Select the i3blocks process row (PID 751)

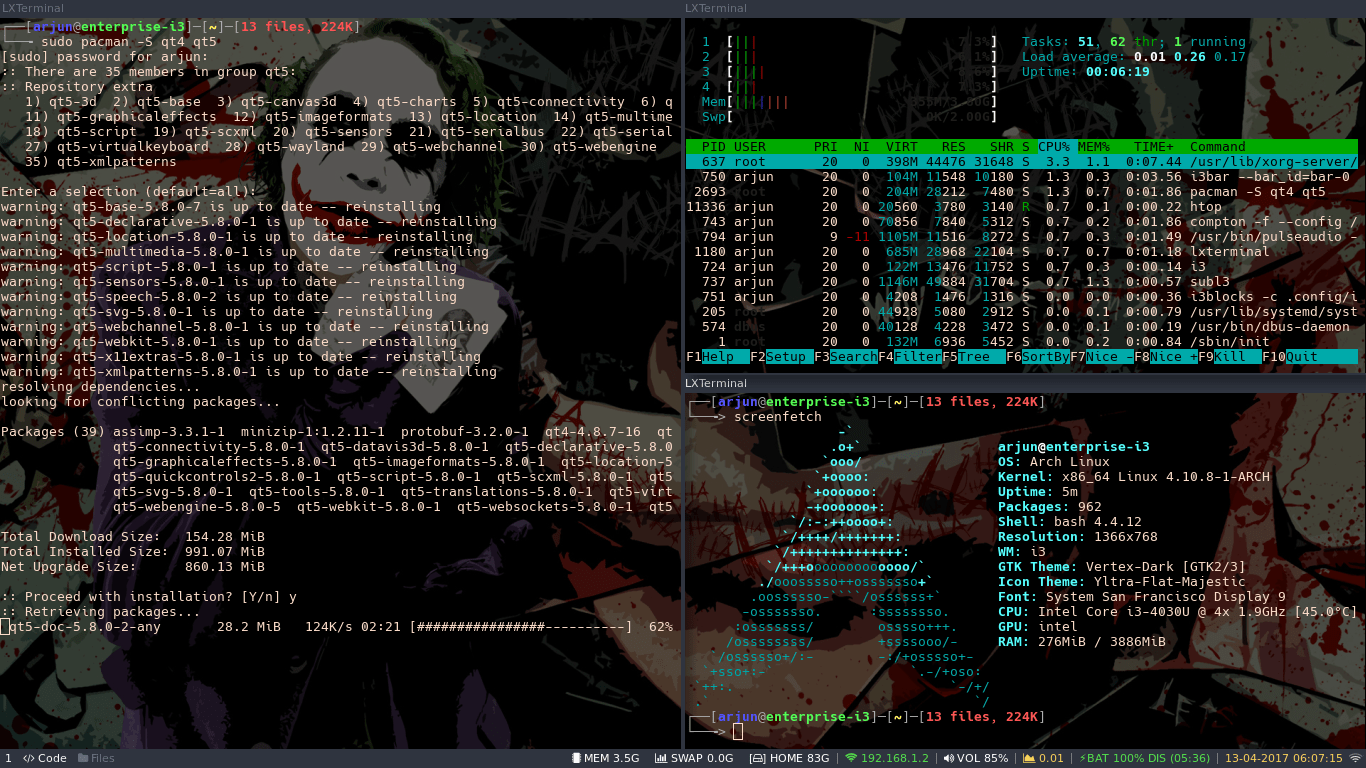[1022, 297]
